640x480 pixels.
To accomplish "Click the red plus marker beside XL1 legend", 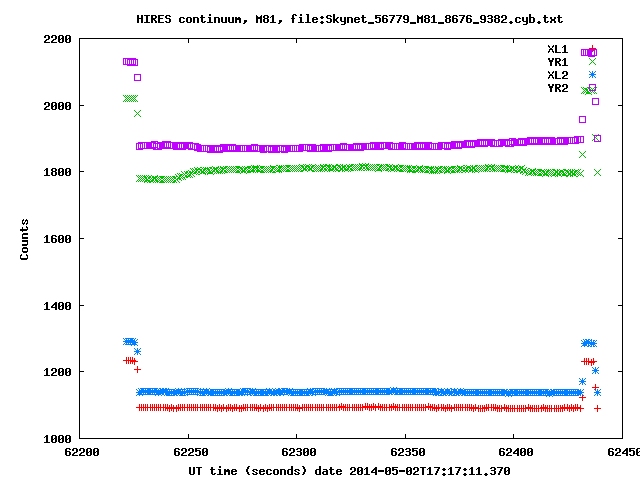I will click(592, 49).
